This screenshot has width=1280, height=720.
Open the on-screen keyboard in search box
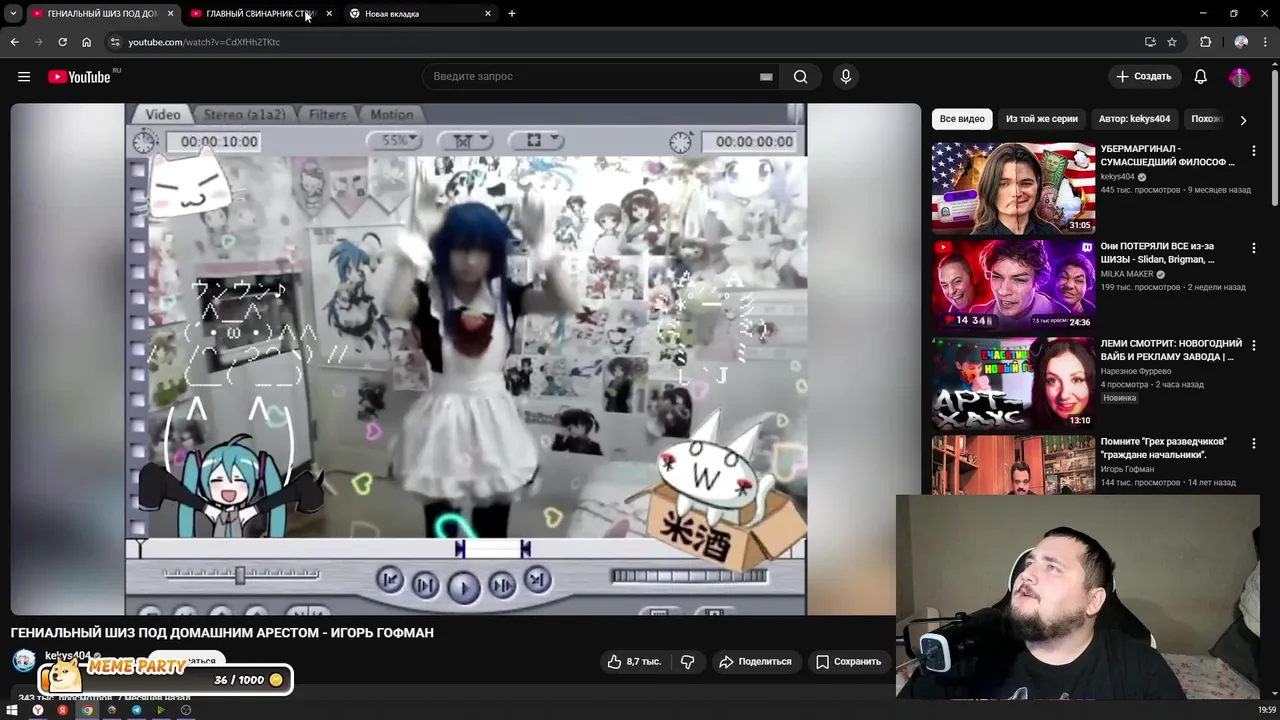(x=766, y=76)
